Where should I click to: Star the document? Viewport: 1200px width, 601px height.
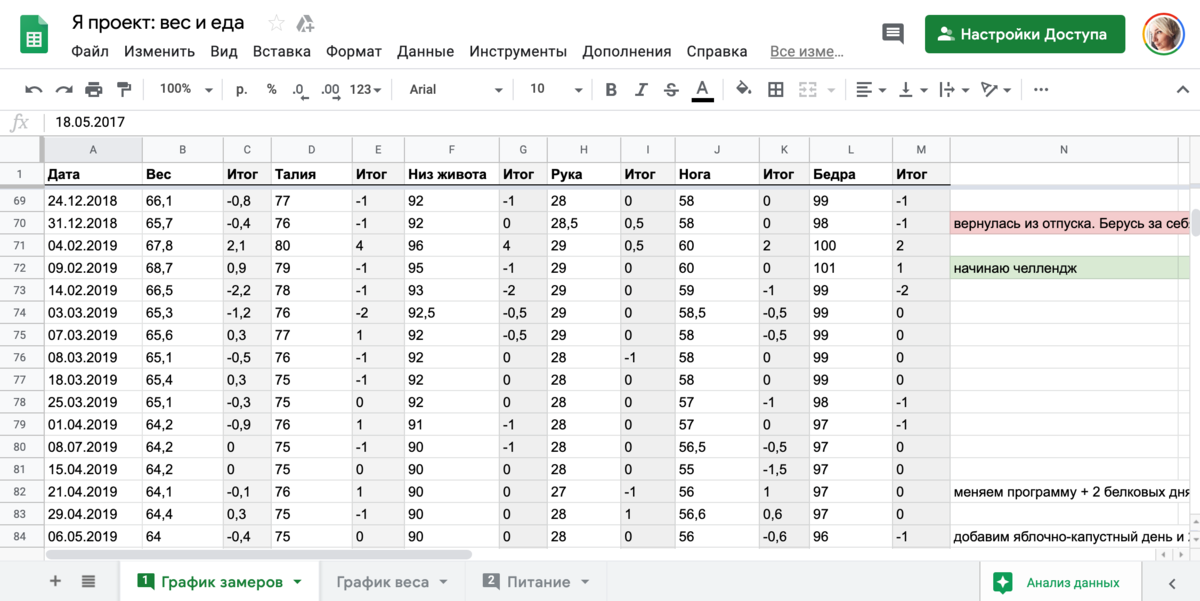tap(276, 23)
